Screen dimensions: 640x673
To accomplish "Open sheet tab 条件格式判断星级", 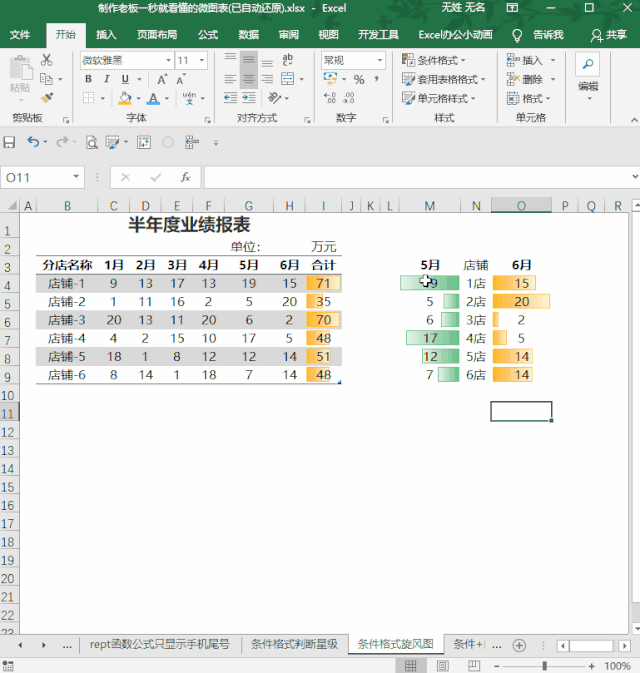I will click(294, 644).
